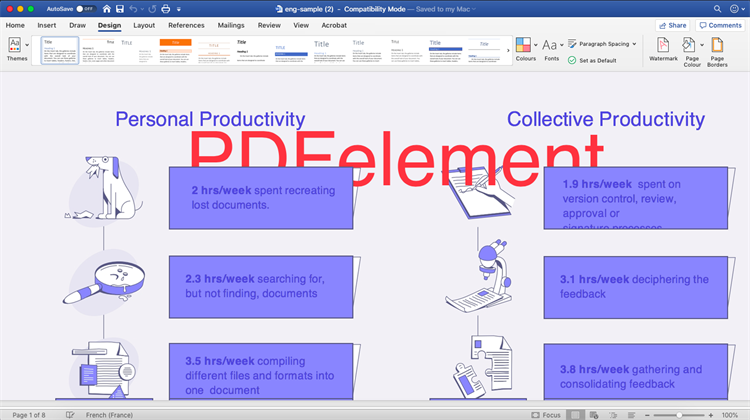Click the document icon beside eng-sample title
This screenshot has width=750, height=420.
(279, 9)
